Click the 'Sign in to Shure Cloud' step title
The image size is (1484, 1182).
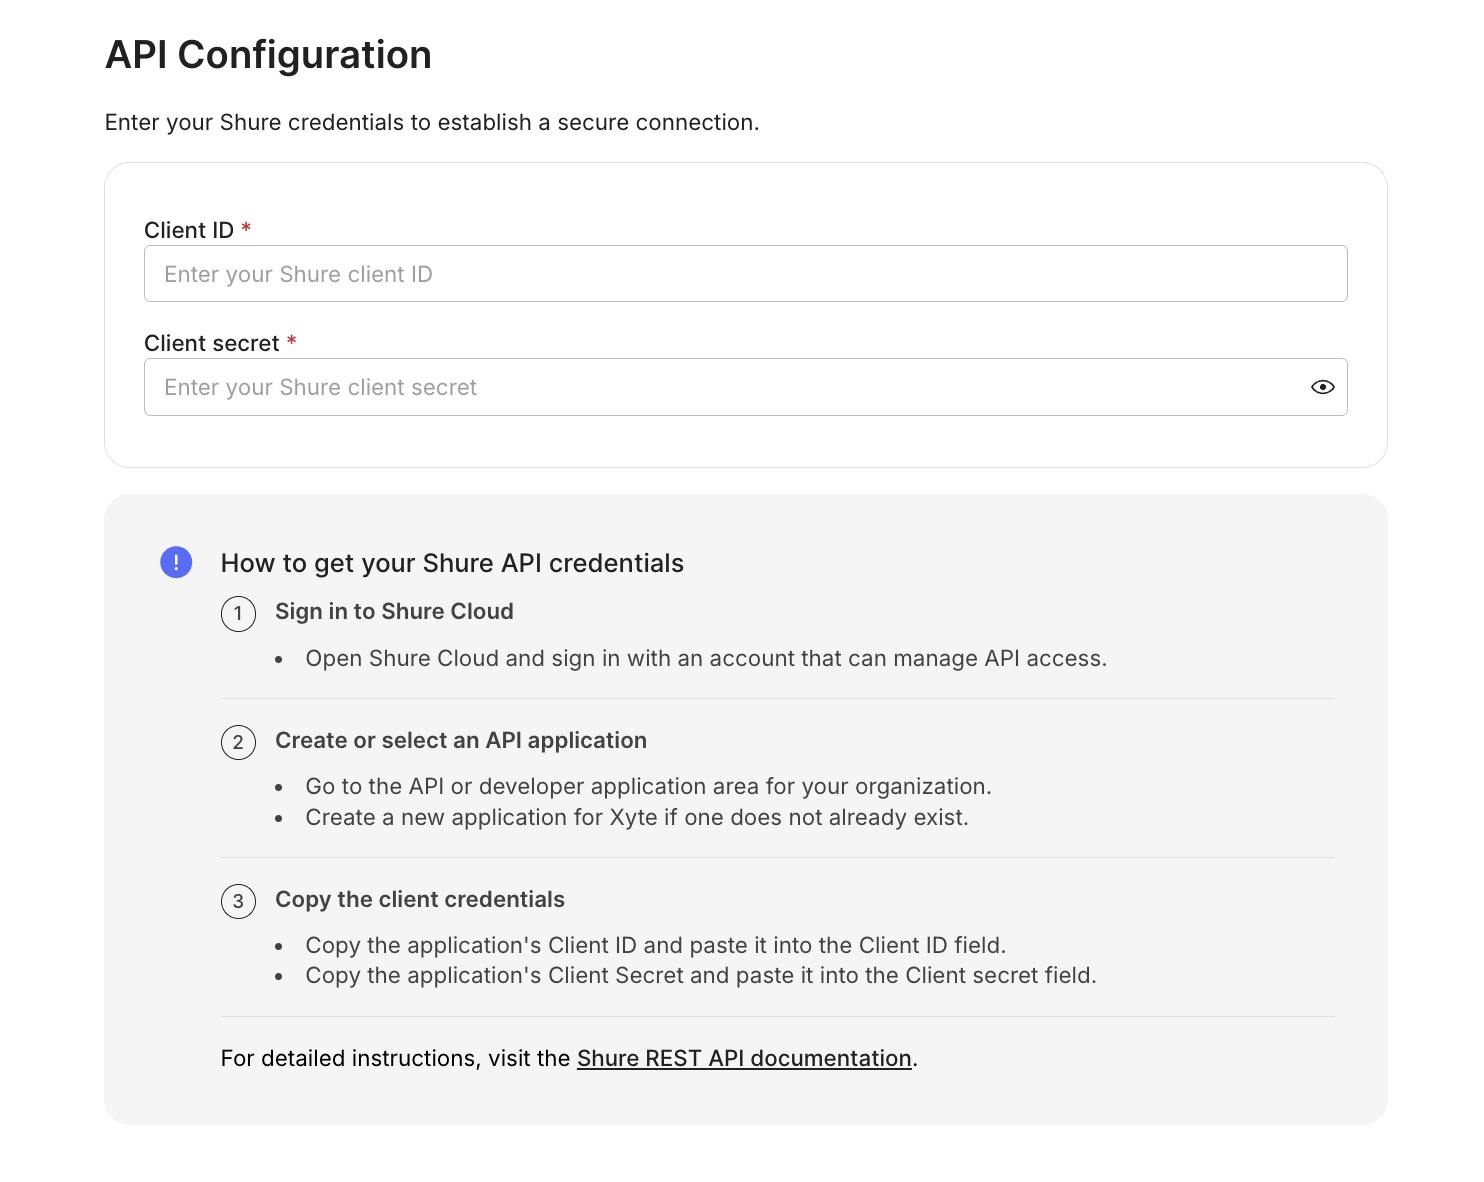(x=394, y=611)
